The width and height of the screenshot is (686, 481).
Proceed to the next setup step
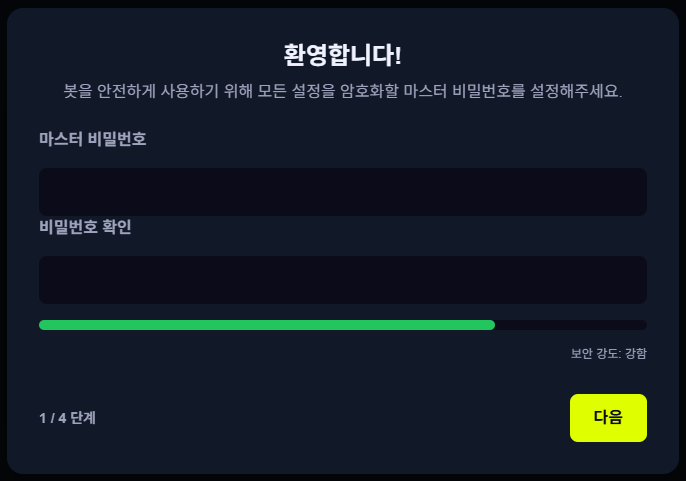[x=608, y=418]
